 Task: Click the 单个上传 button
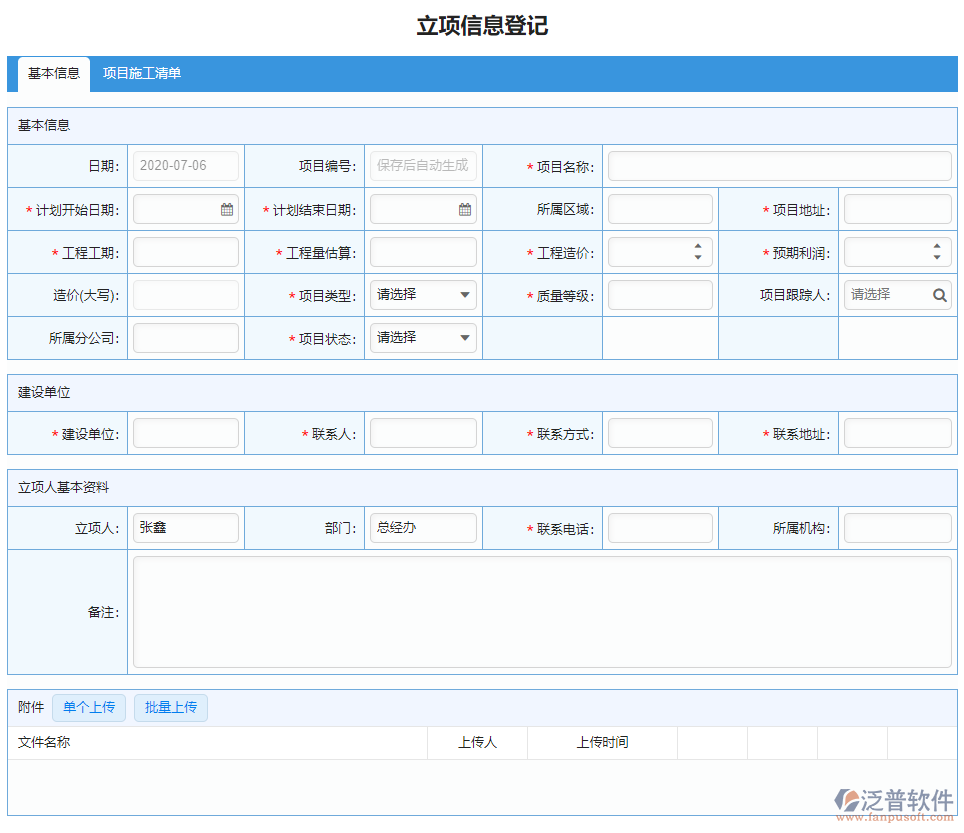tap(89, 708)
